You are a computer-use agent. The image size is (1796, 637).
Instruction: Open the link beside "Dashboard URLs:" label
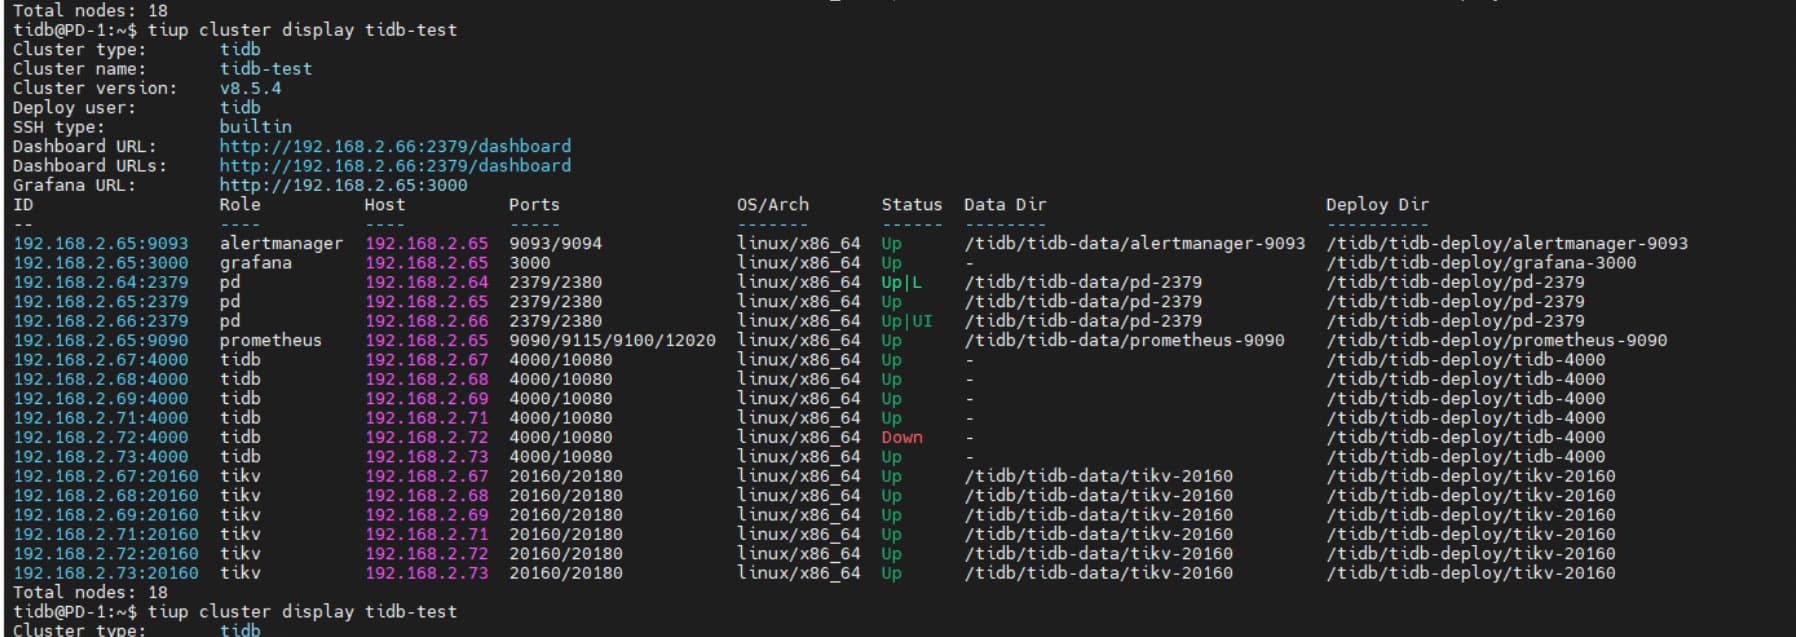395,166
